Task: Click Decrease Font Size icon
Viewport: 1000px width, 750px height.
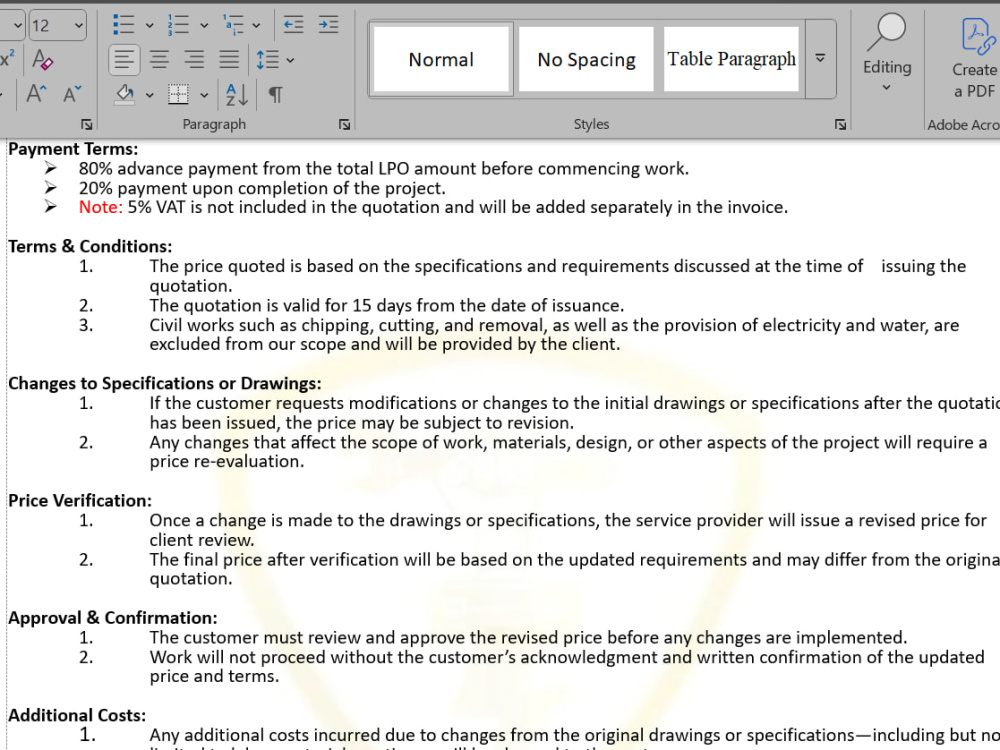Action: 72,94
